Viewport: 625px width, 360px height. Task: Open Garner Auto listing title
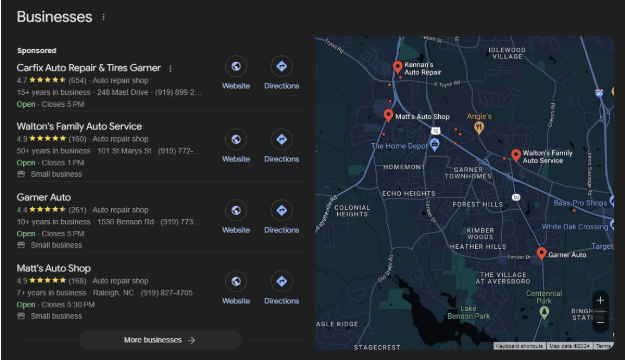[44, 197]
